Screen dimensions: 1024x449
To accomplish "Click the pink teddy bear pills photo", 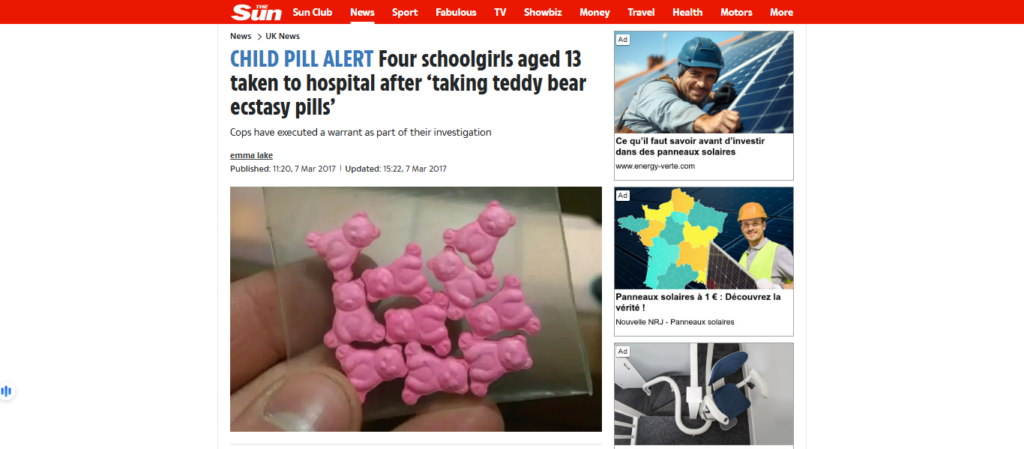I will (416, 309).
